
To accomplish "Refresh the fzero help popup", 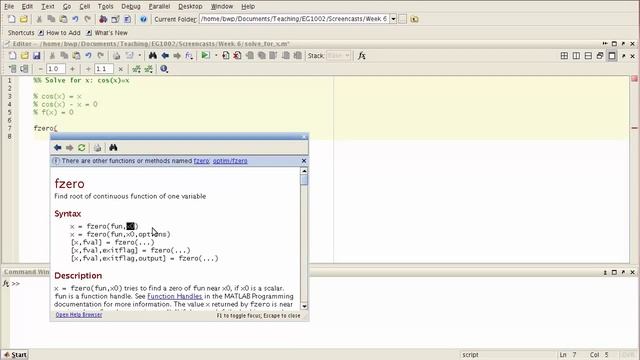I will [82, 148].
